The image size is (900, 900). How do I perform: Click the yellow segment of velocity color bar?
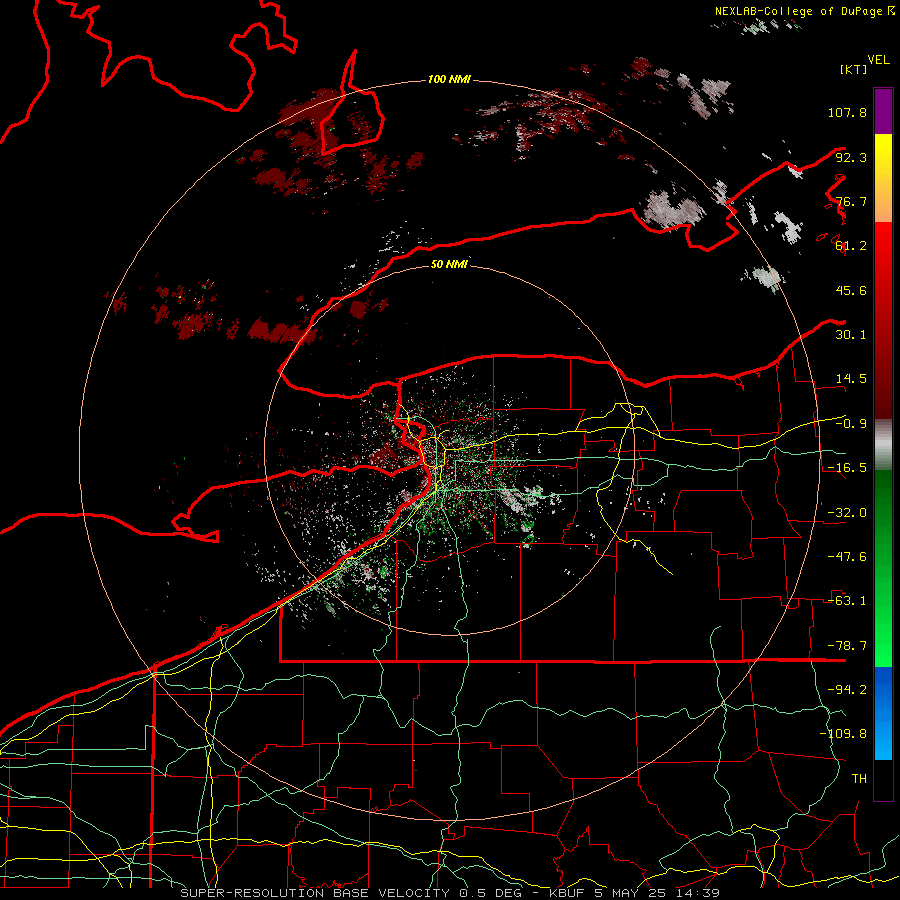click(883, 178)
